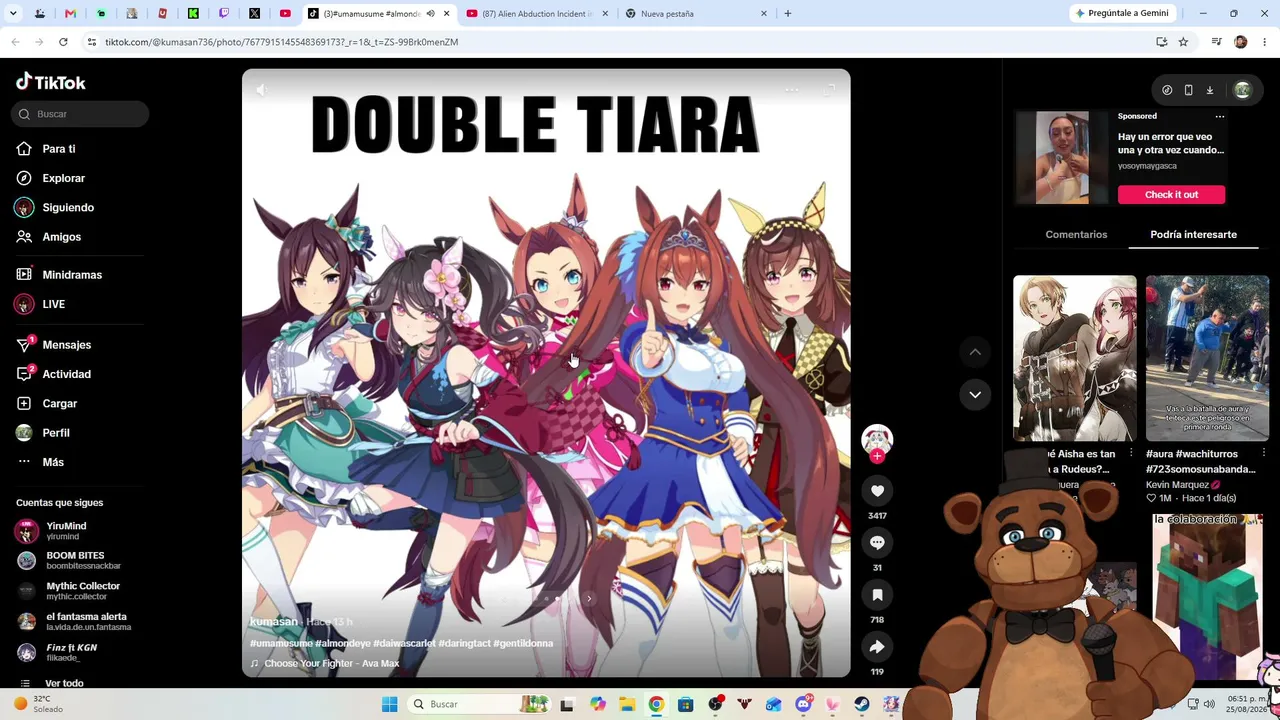Image resolution: width=1280 pixels, height=720 pixels.
Task: Open the Aisha and Rudeus recommended thumbnail
Action: click(x=1075, y=358)
